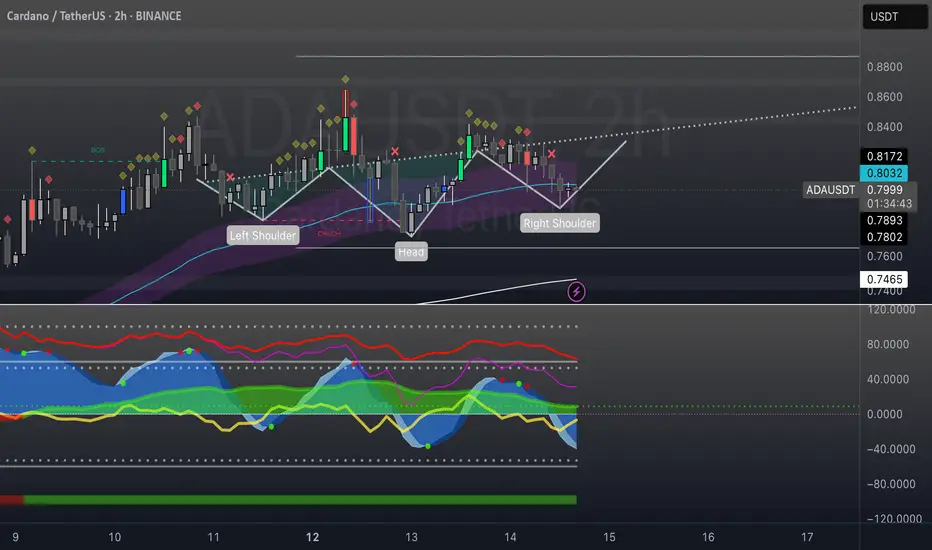Click the 0.8600 price axis label
932x550 pixels.
point(884,97)
